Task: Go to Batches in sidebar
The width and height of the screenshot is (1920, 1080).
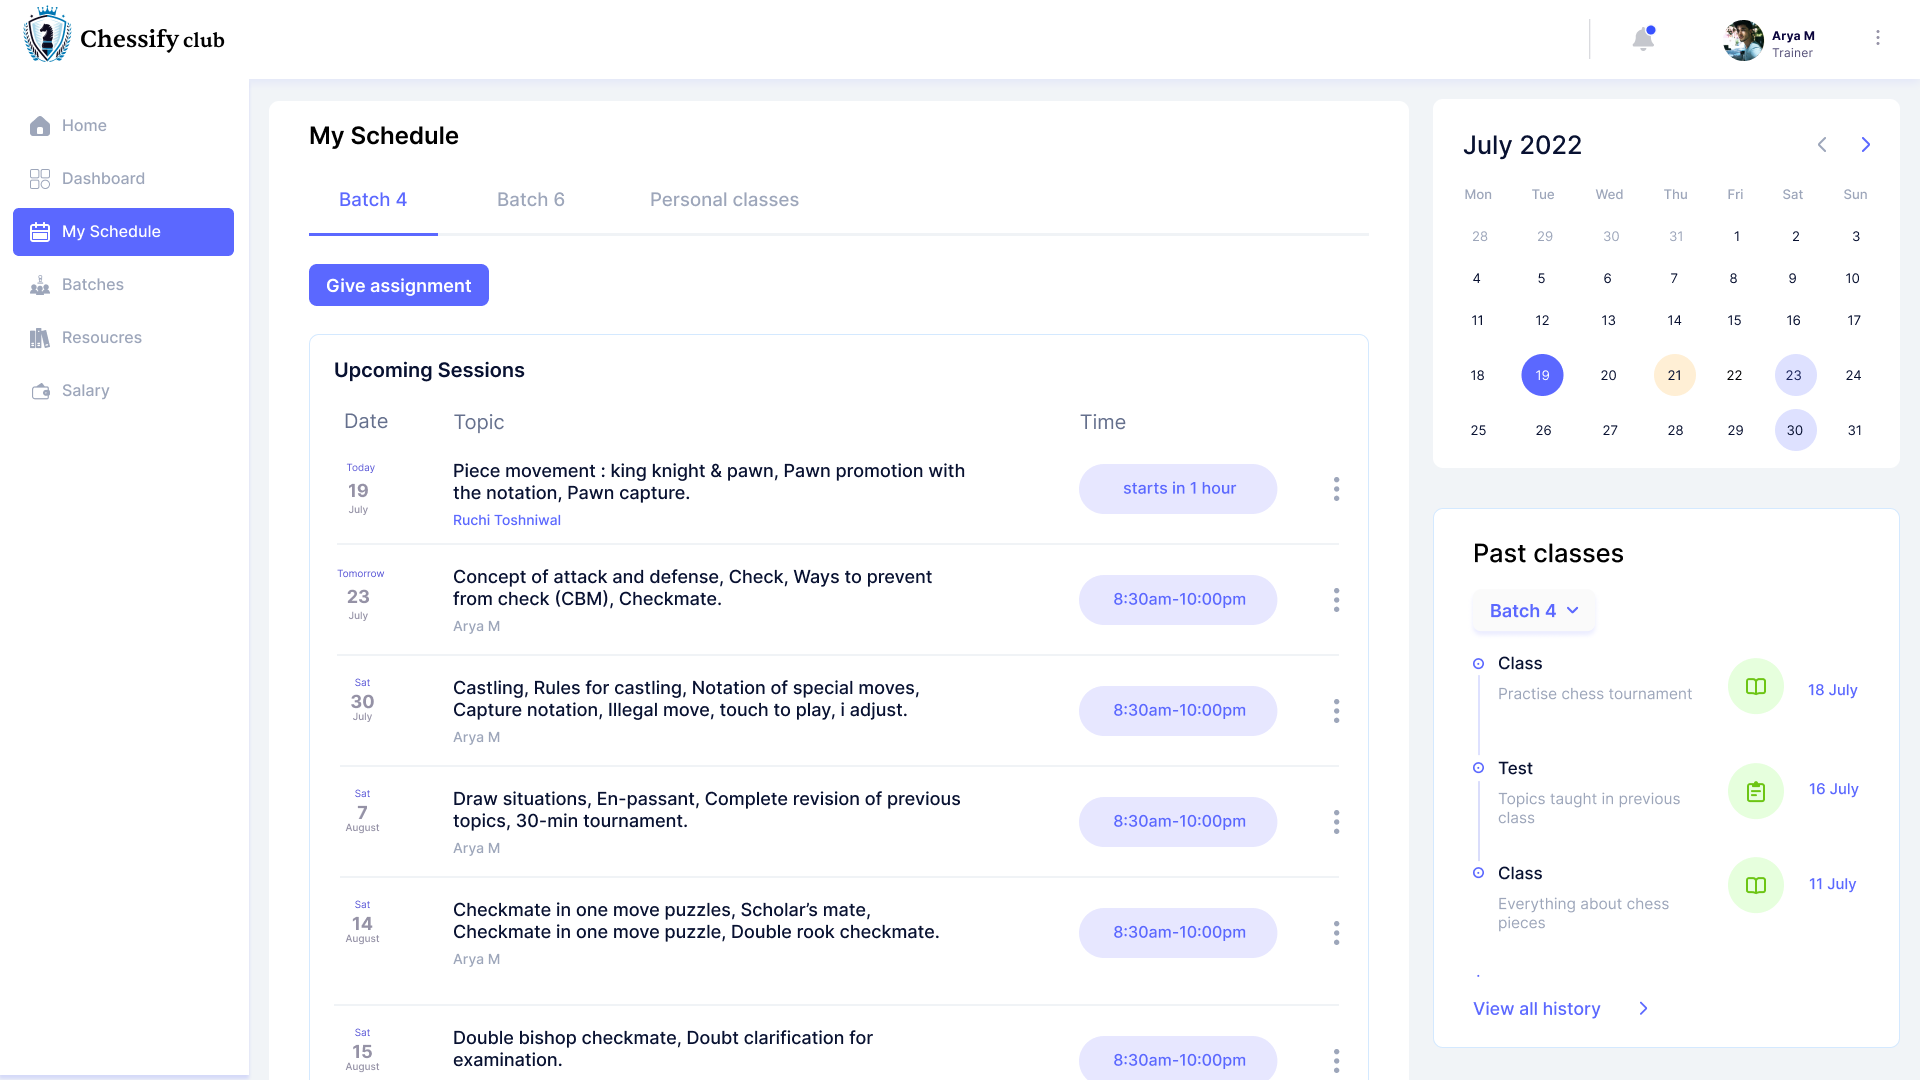Action: (92, 285)
